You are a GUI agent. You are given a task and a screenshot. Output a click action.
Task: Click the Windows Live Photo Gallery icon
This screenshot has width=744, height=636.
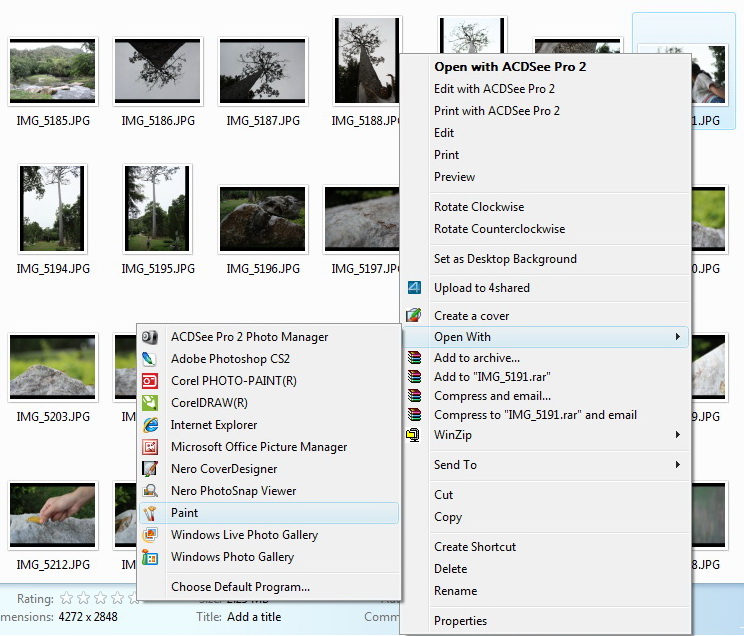(x=150, y=535)
